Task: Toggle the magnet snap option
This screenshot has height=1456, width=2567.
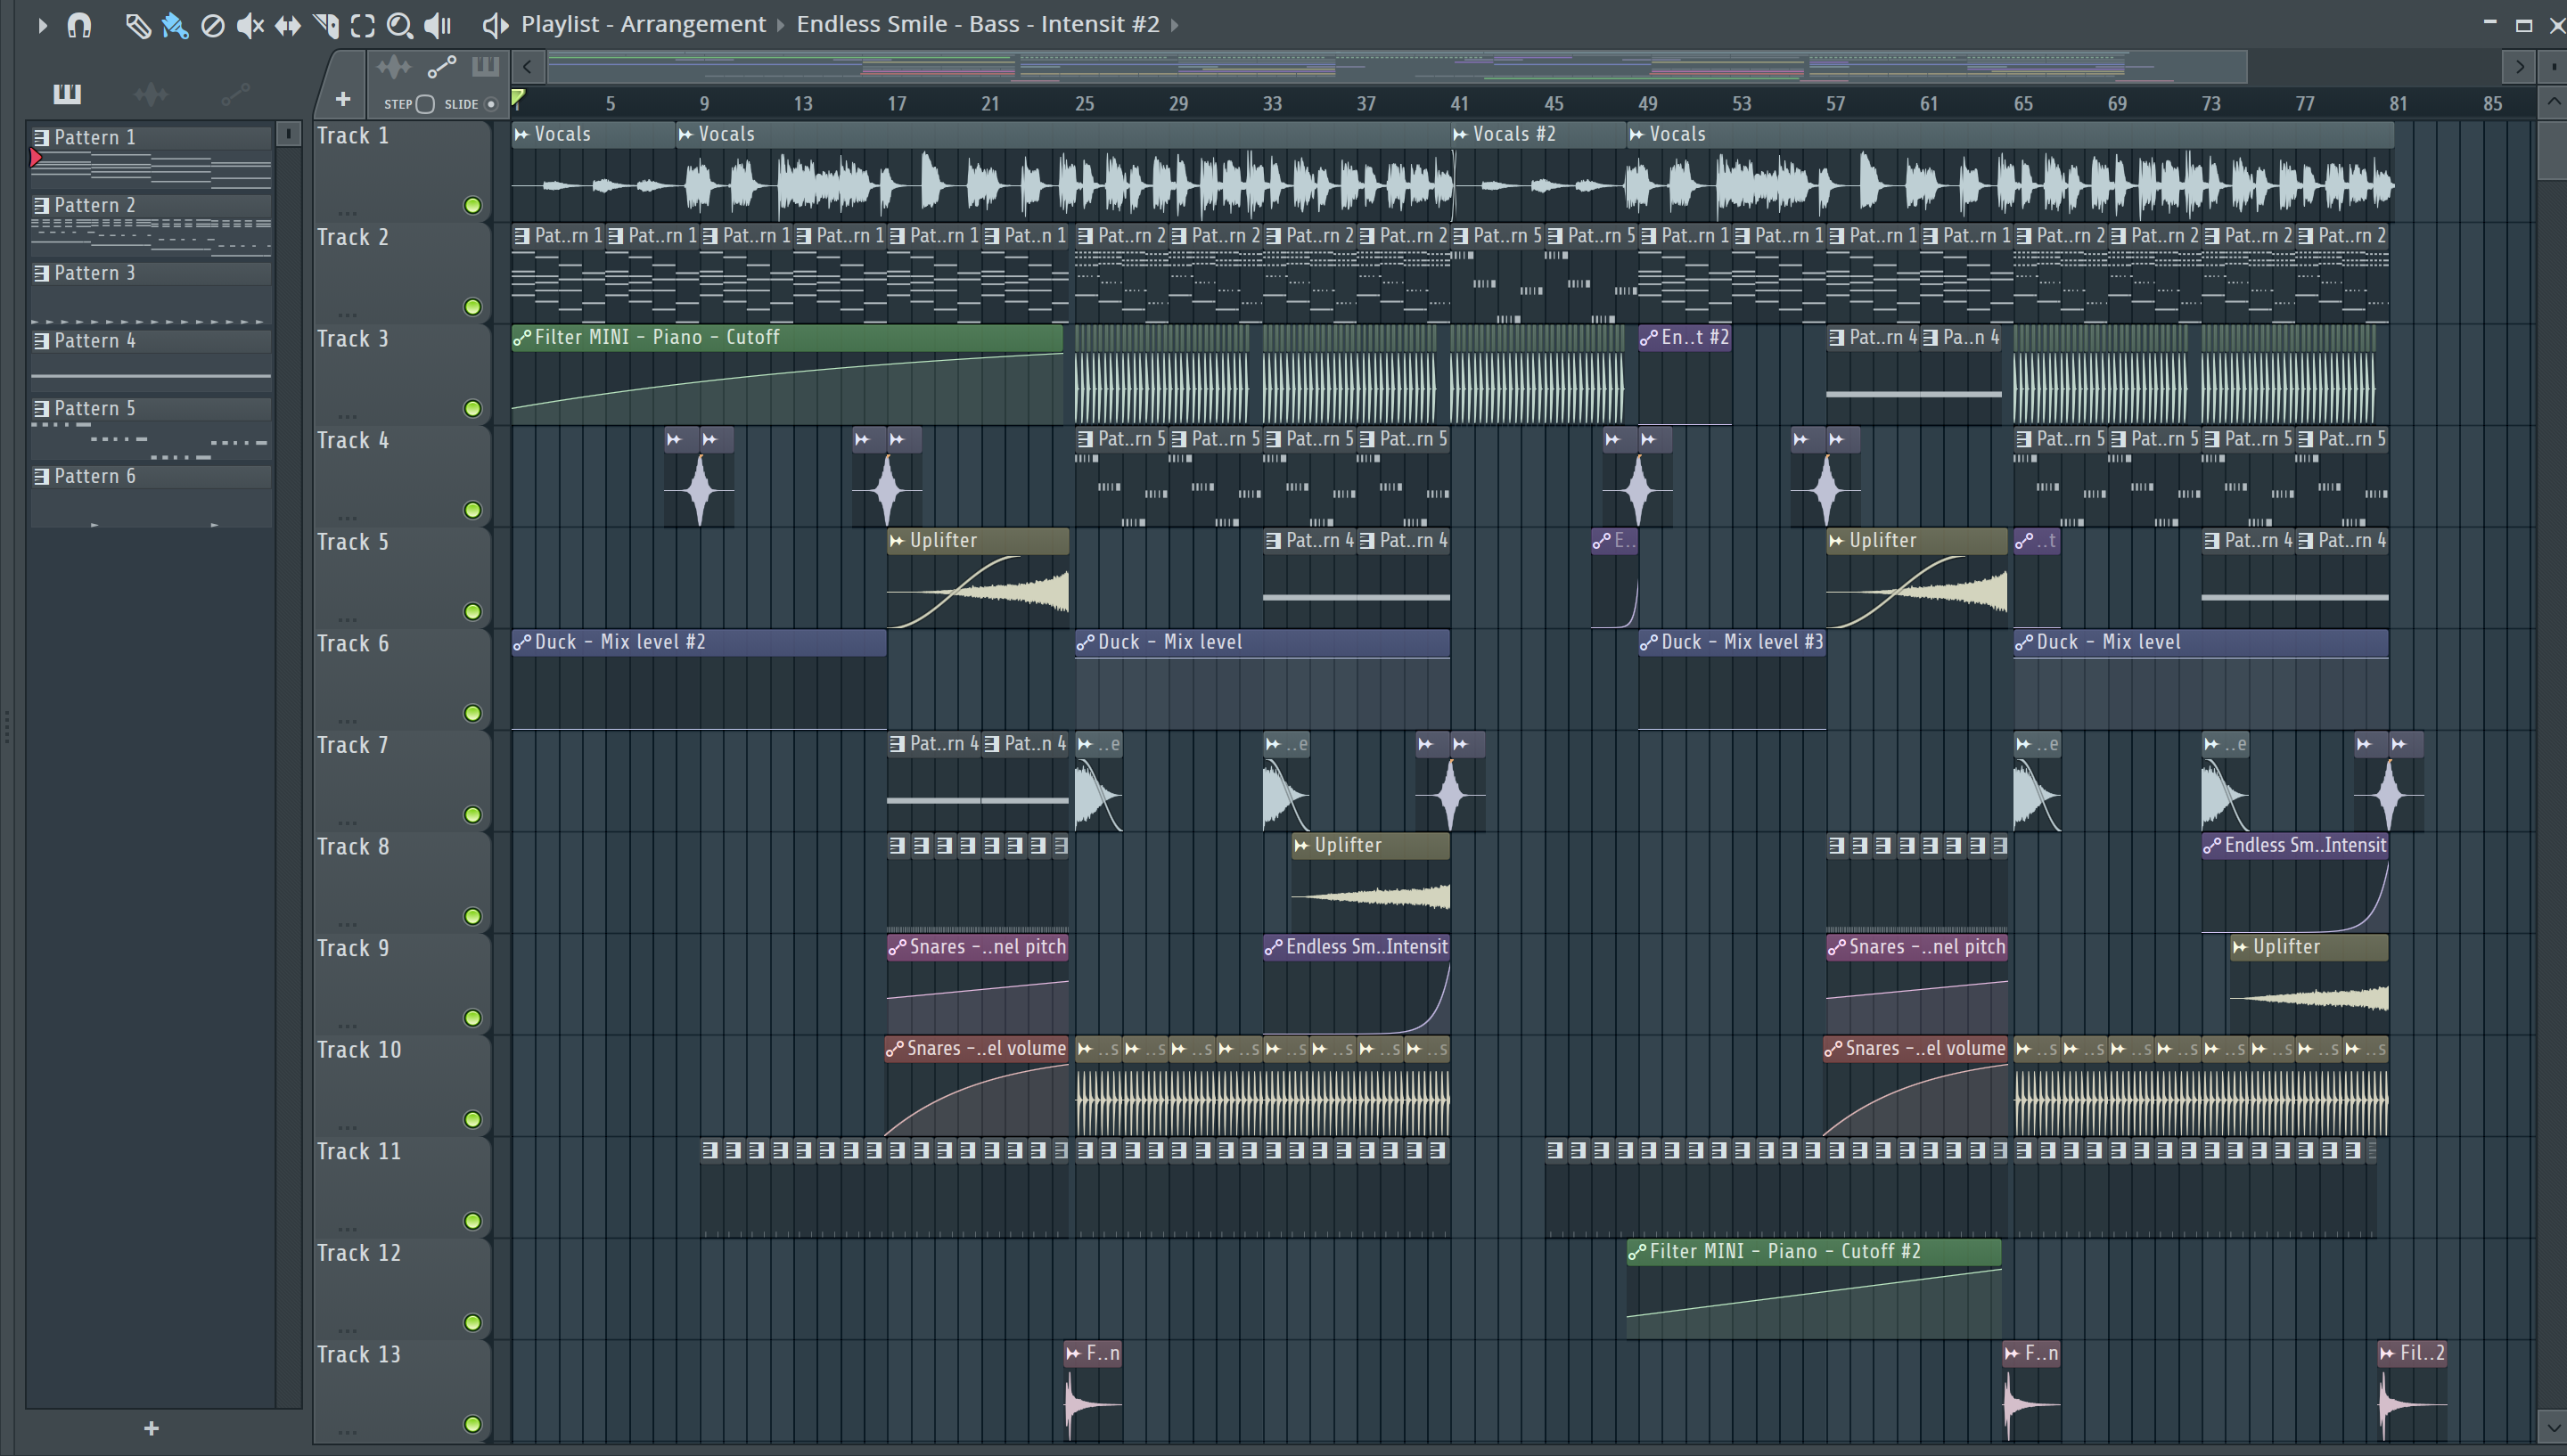Action: (79, 25)
